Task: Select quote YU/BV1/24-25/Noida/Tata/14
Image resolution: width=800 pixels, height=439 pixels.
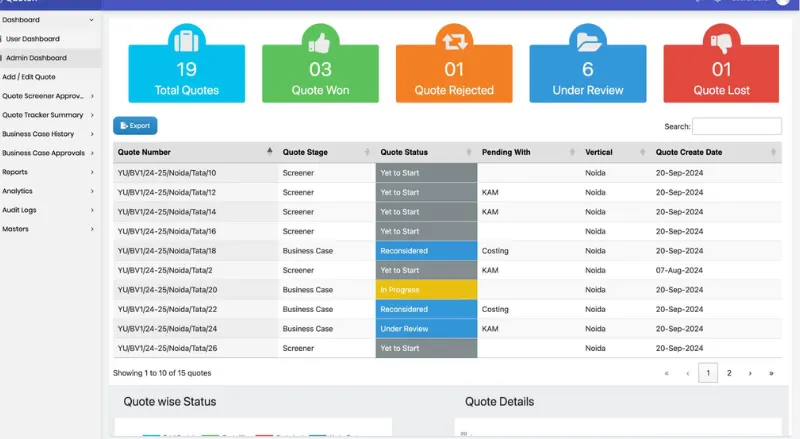Action: 167,212
